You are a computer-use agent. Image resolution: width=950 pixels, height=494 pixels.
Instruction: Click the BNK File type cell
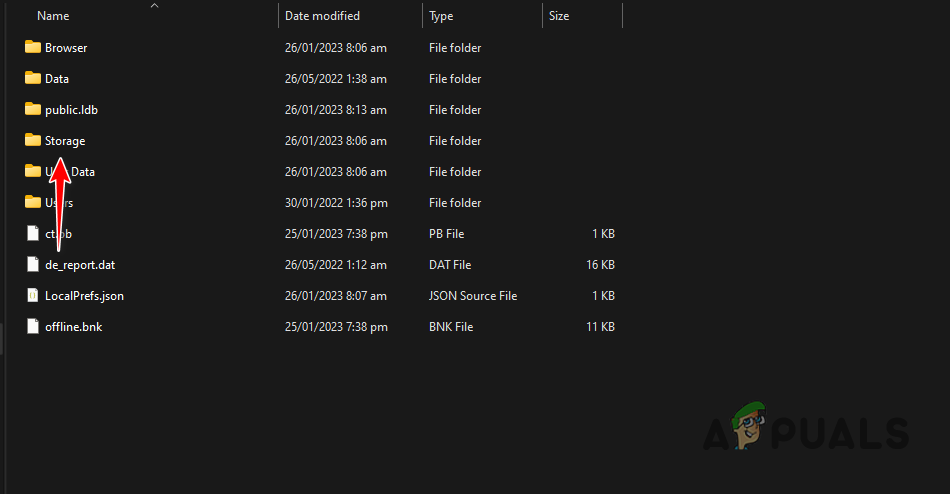(451, 327)
